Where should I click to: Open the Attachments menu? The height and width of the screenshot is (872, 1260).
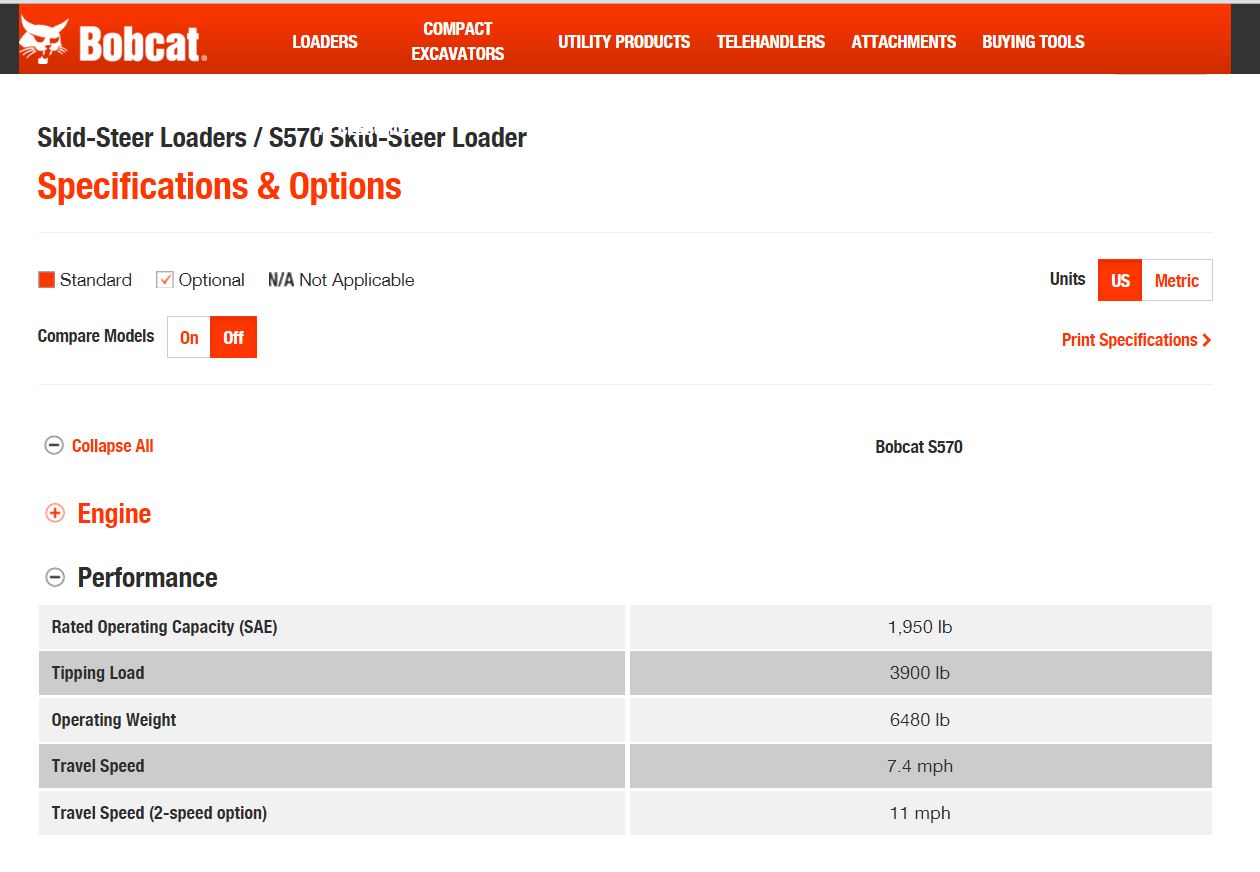(904, 41)
